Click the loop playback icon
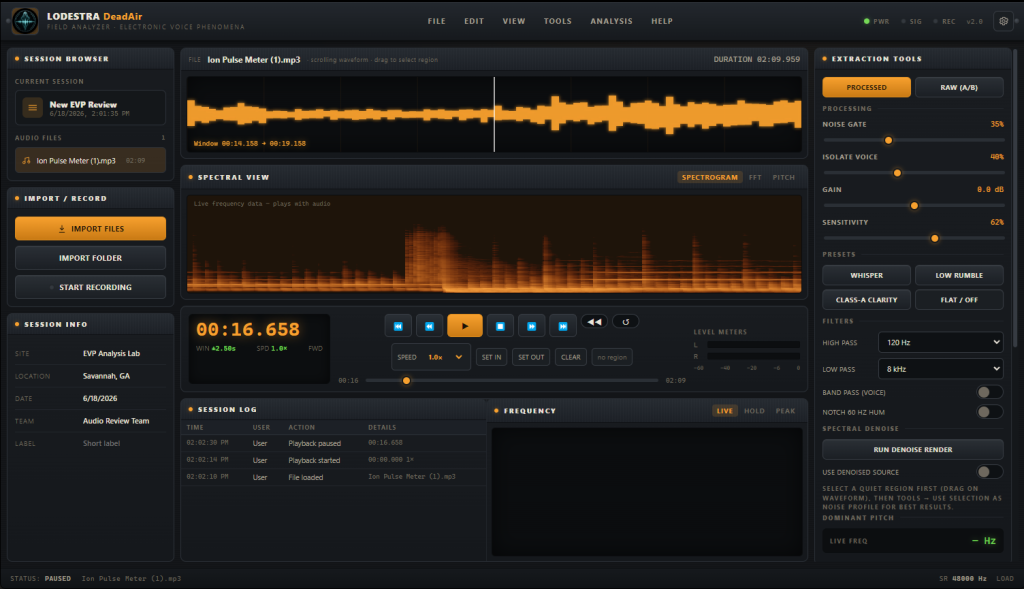The width and height of the screenshot is (1024, 589). pyautogui.click(x=626, y=321)
